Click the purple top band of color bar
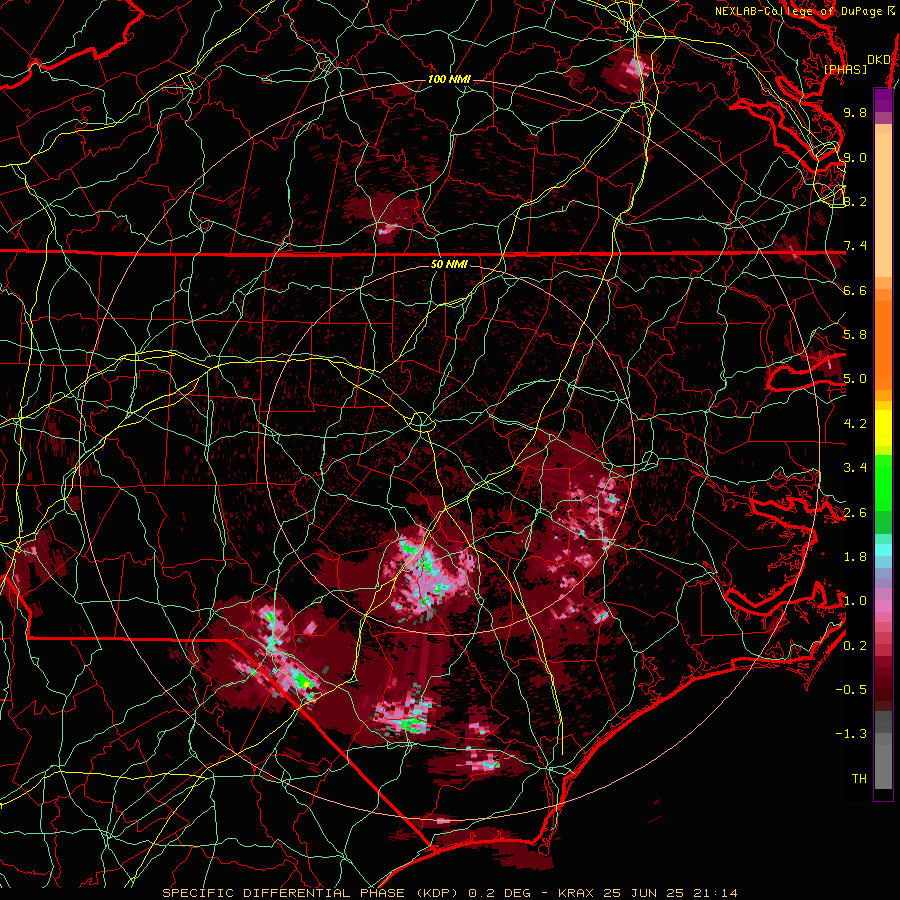Image resolution: width=900 pixels, height=900 pixels. (x=883, y=100)
